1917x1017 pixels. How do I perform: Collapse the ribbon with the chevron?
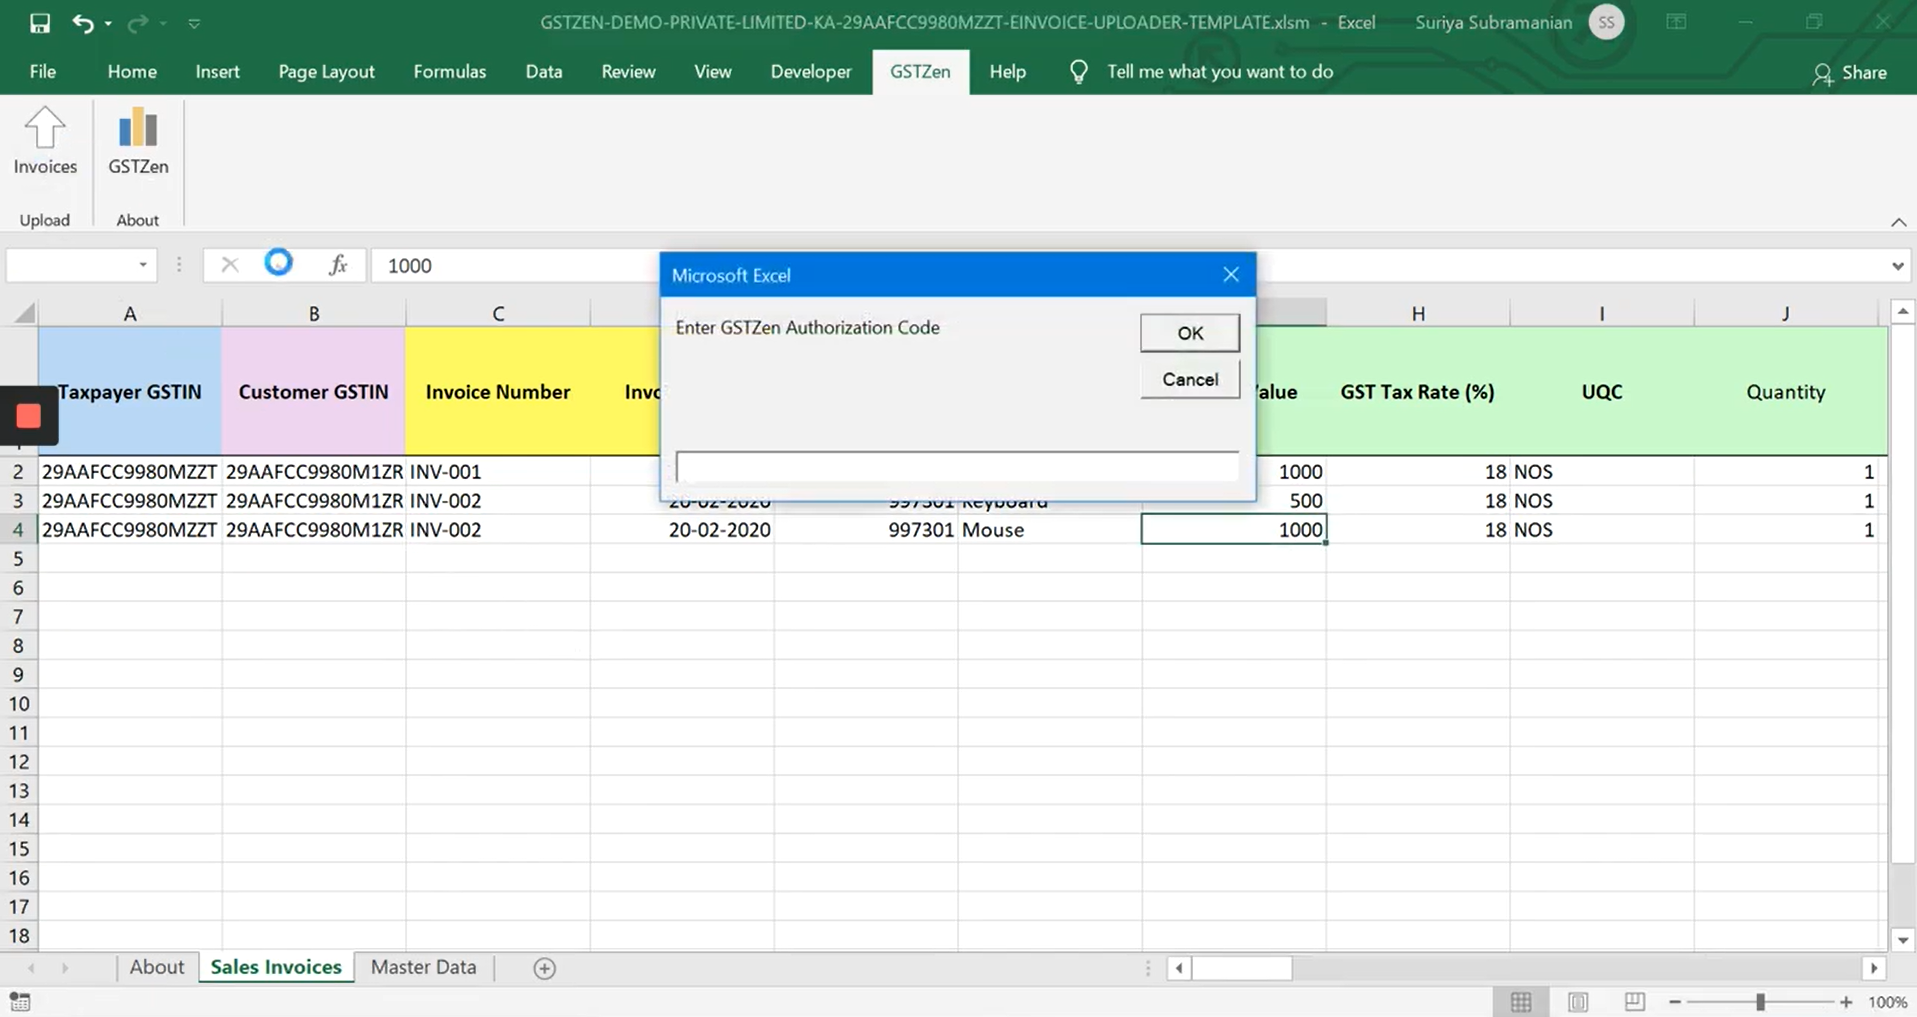(1898, 222)
